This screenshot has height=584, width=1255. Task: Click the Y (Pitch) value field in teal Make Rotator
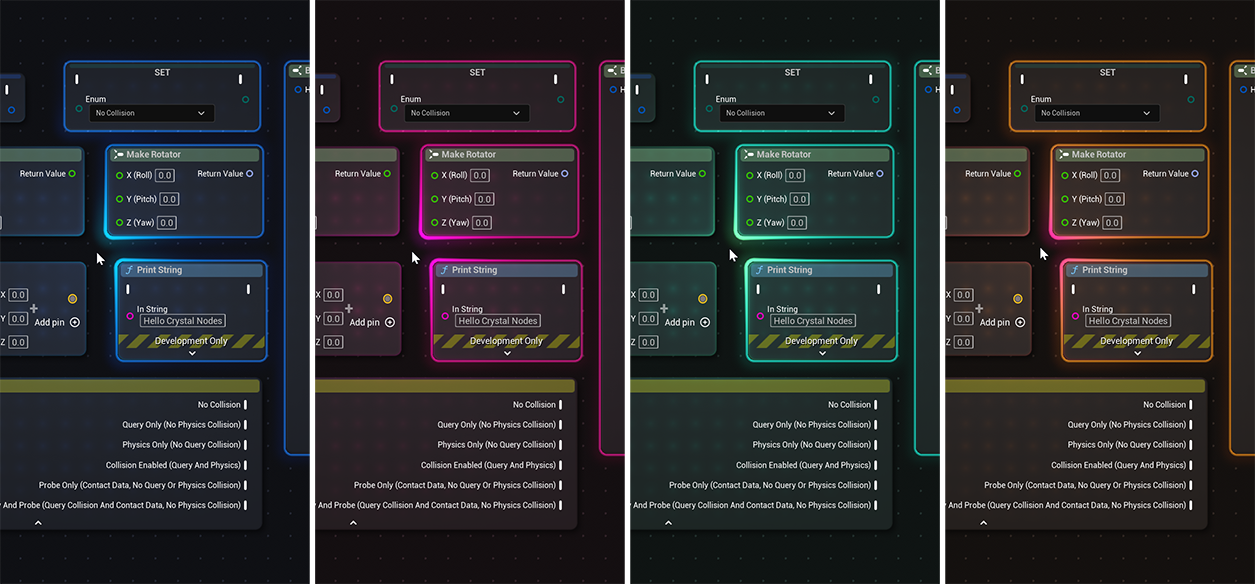pos(800,199)
